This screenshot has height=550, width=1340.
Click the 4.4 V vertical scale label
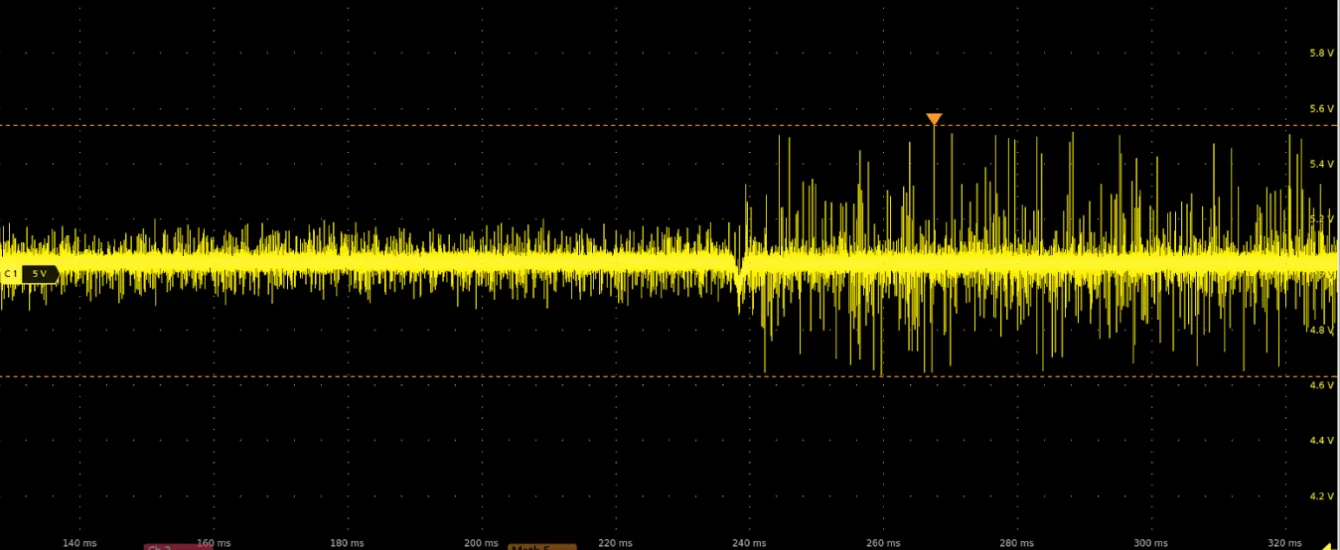coord(1321,440)
